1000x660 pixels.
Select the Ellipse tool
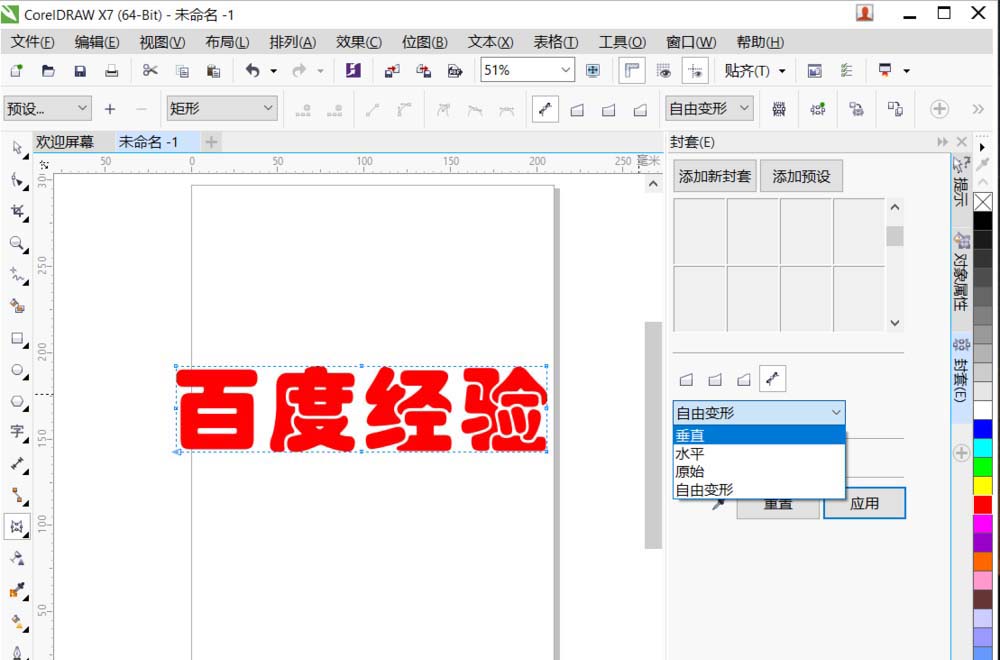pos(17,370)
